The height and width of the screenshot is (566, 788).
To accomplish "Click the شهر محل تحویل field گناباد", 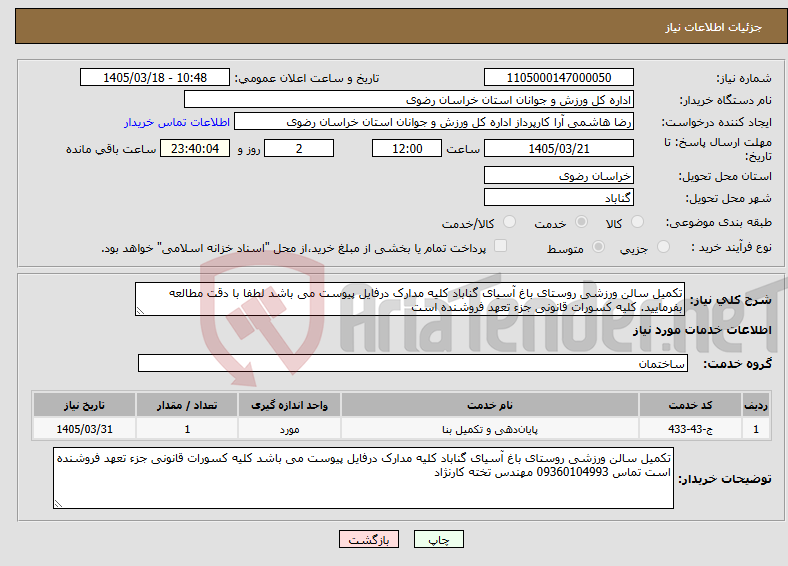I will (x=559, y=197).
